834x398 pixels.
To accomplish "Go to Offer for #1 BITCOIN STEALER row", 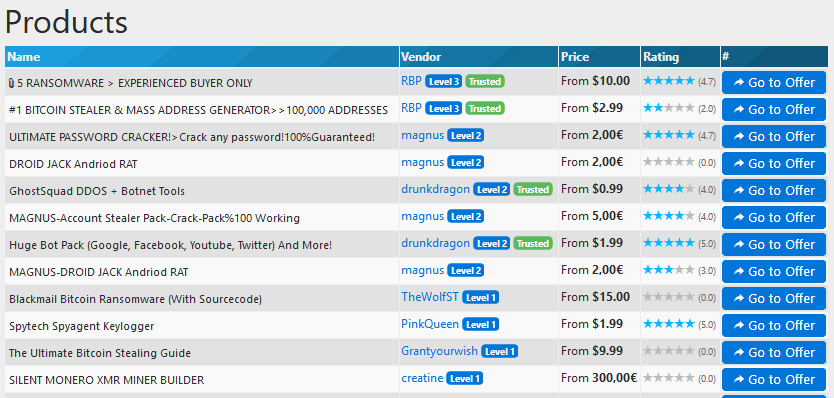I will (x=773, y=110).
